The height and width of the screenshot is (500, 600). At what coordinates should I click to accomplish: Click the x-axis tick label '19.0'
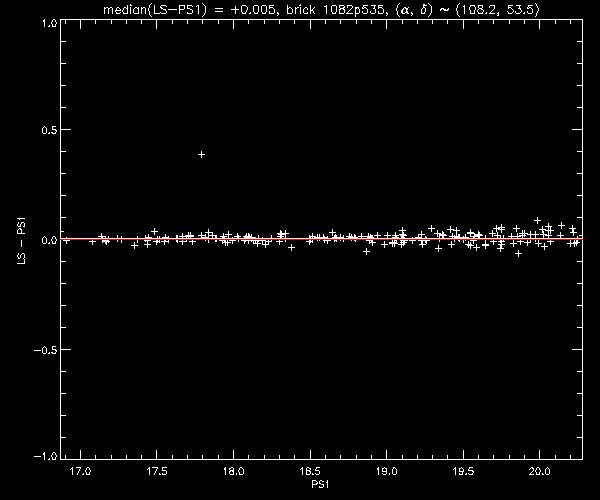pos(386,471)
